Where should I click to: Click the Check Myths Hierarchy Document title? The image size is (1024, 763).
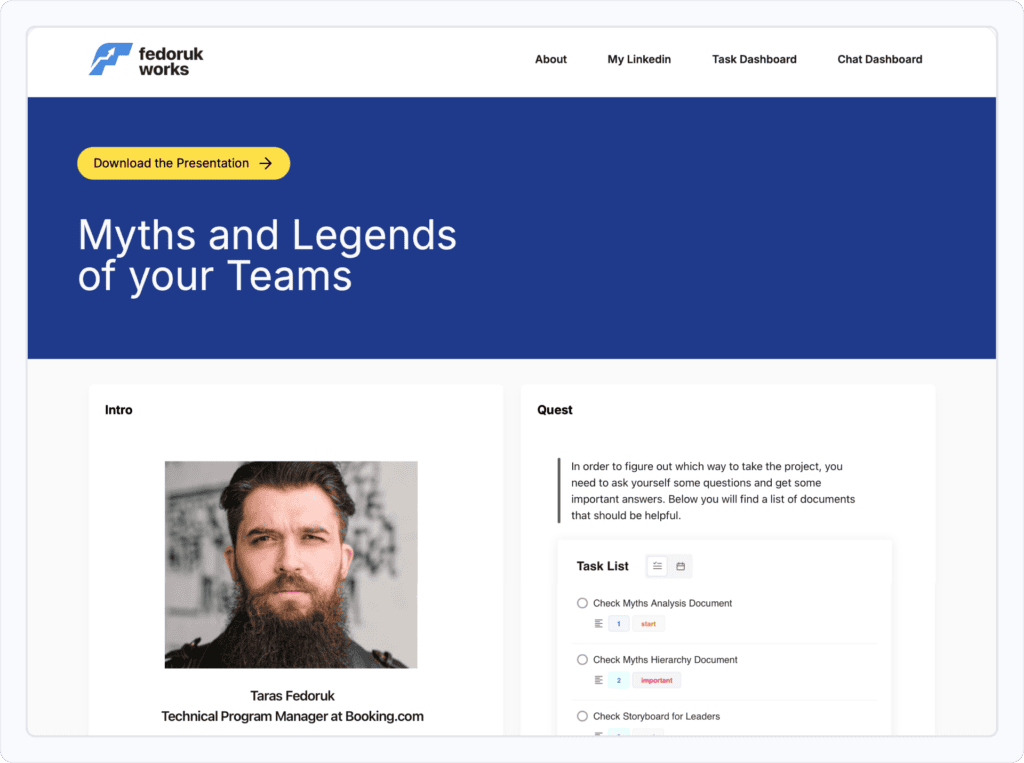click(x=665, y=660)
